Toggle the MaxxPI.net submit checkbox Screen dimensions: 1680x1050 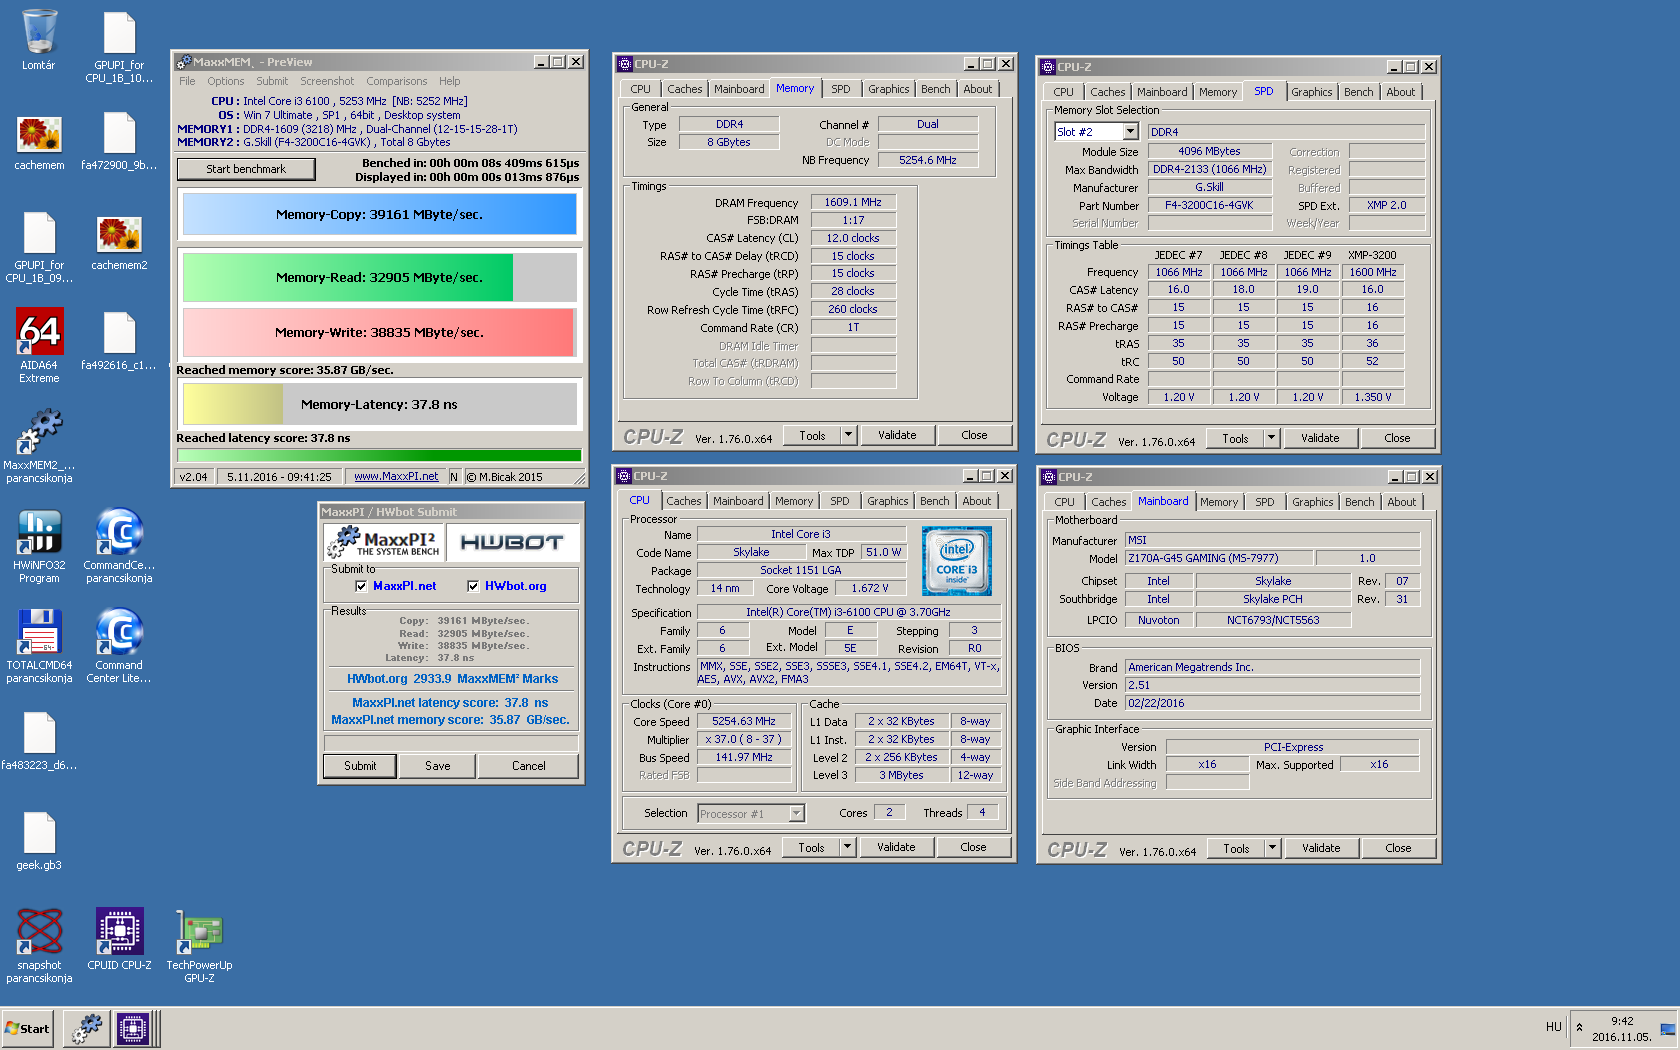pyautogui.click(x=361, y=586)
